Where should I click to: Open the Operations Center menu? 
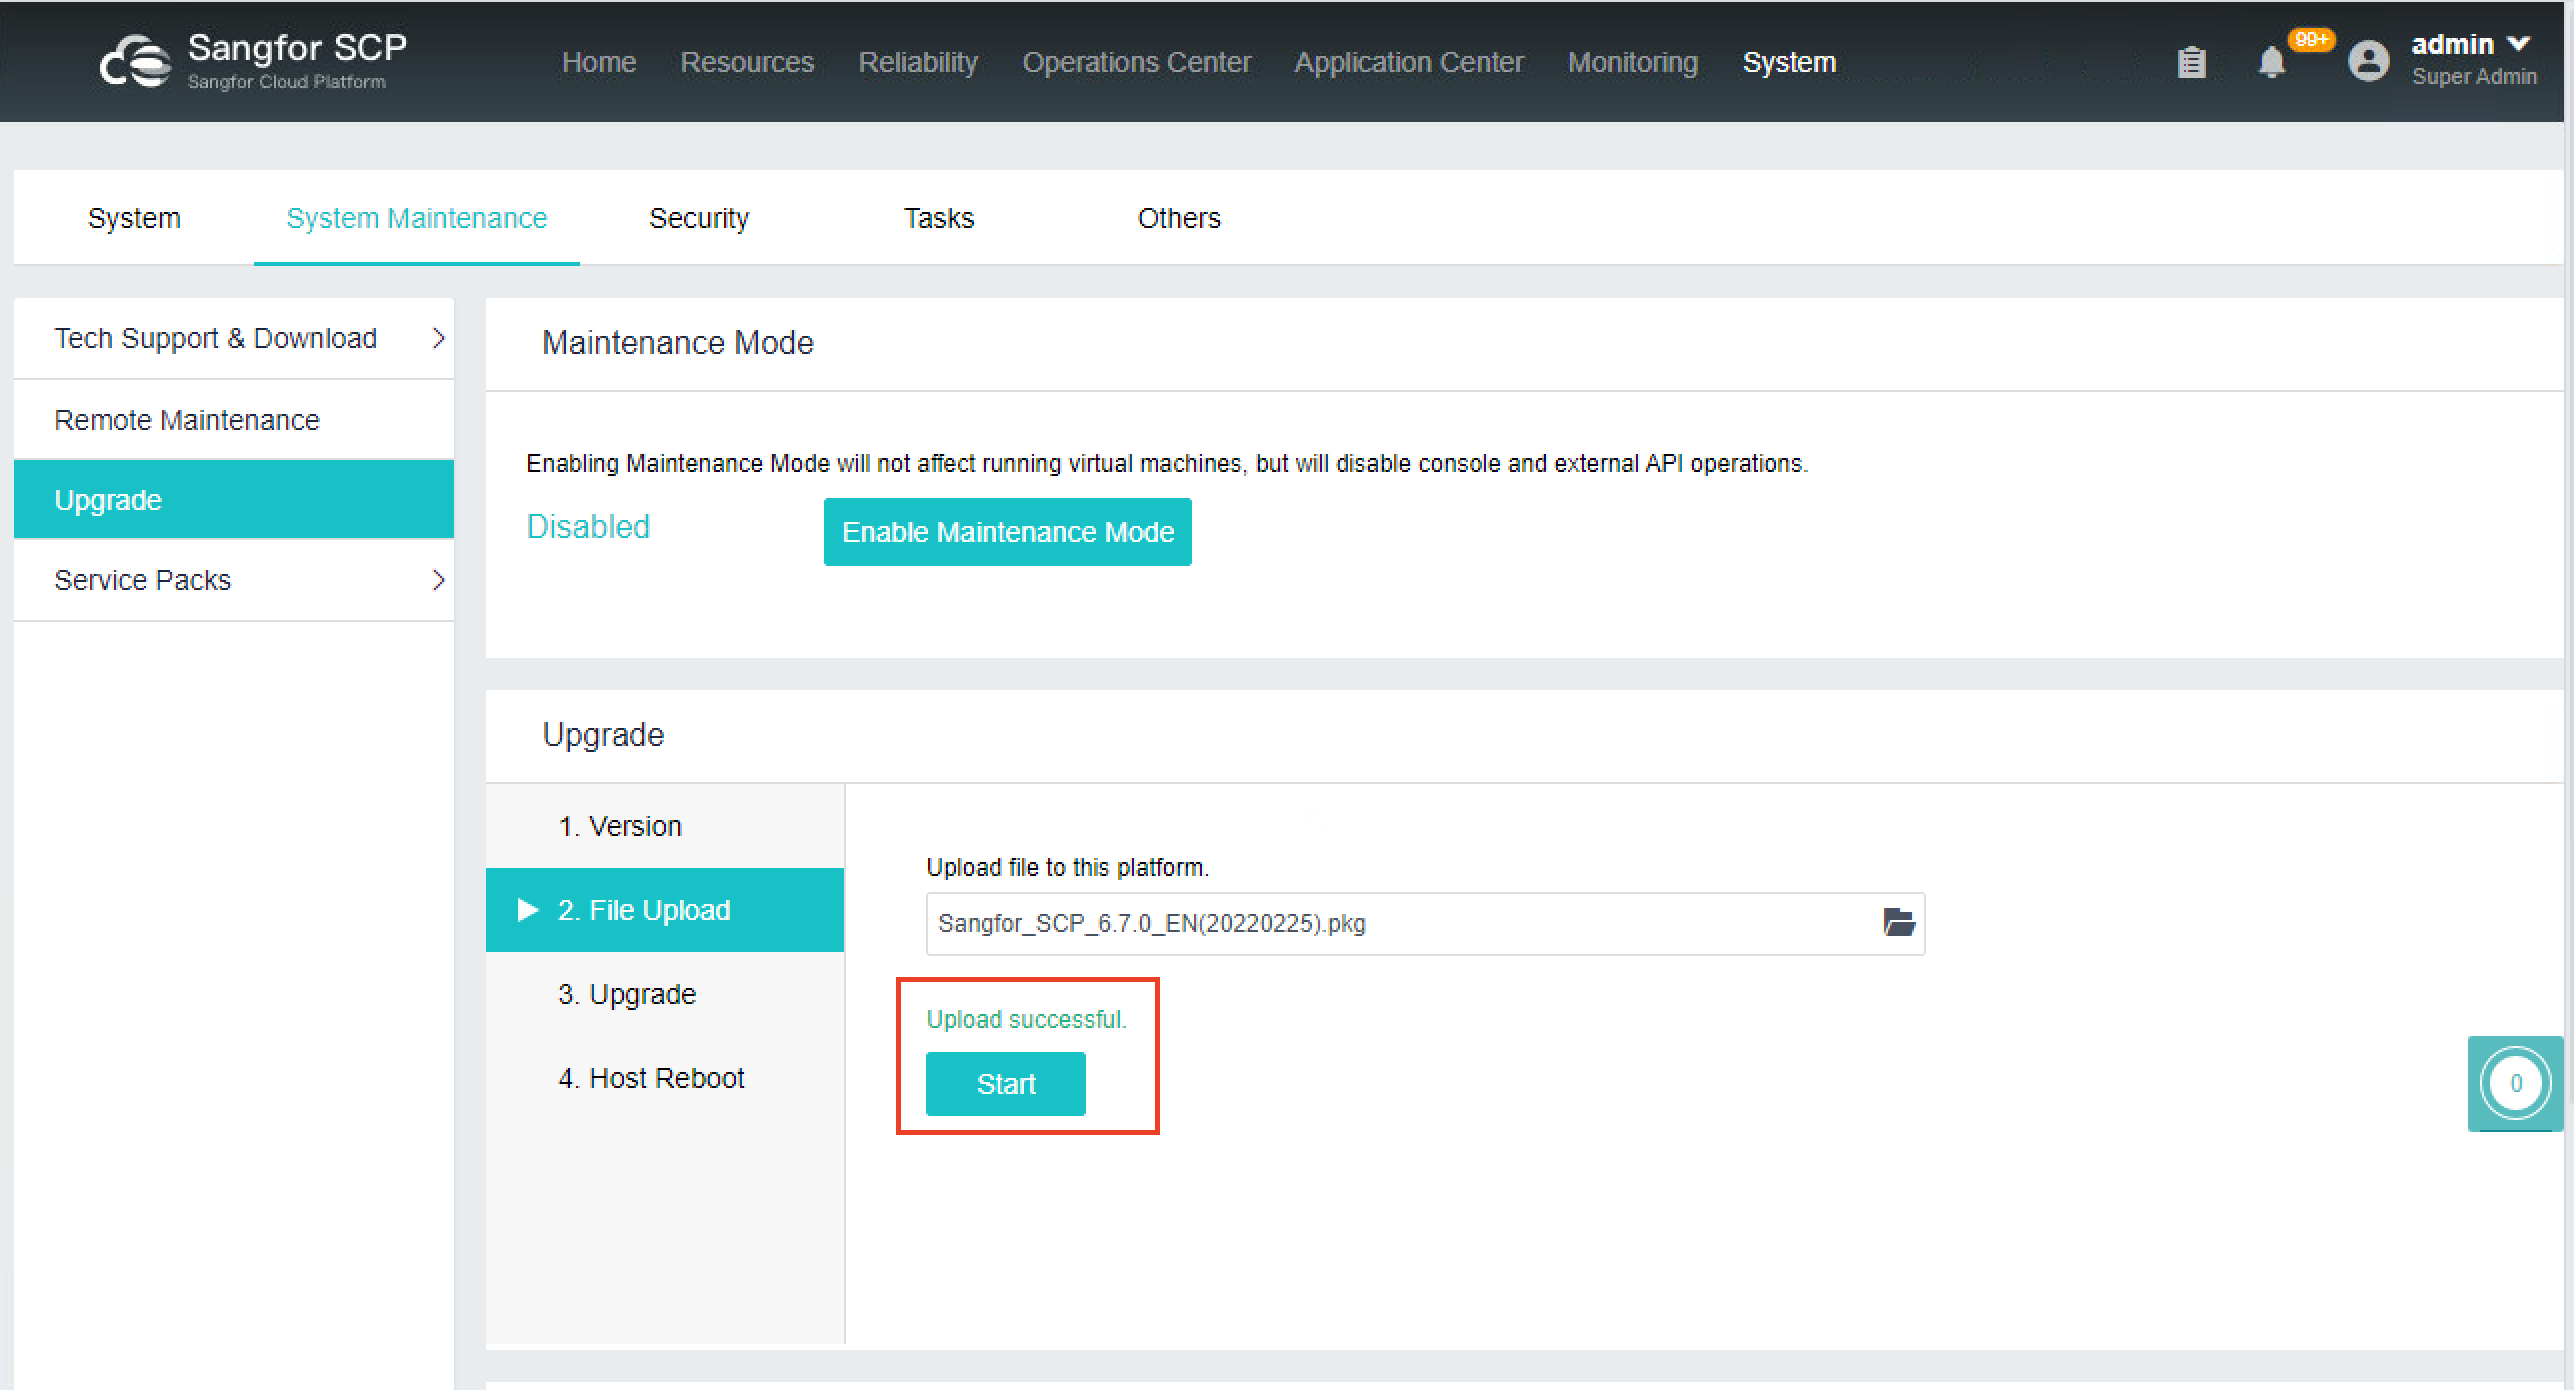(x=1136, y=62)
